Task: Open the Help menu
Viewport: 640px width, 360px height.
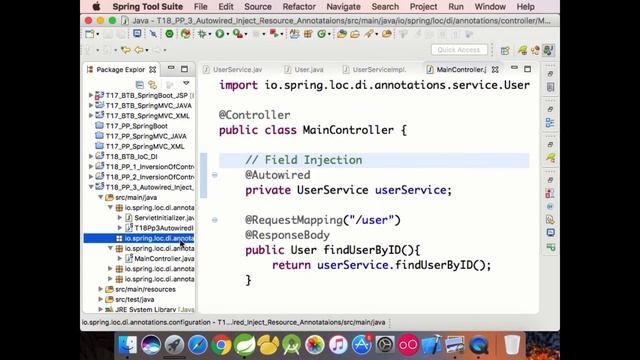Action: pos(525,7)
